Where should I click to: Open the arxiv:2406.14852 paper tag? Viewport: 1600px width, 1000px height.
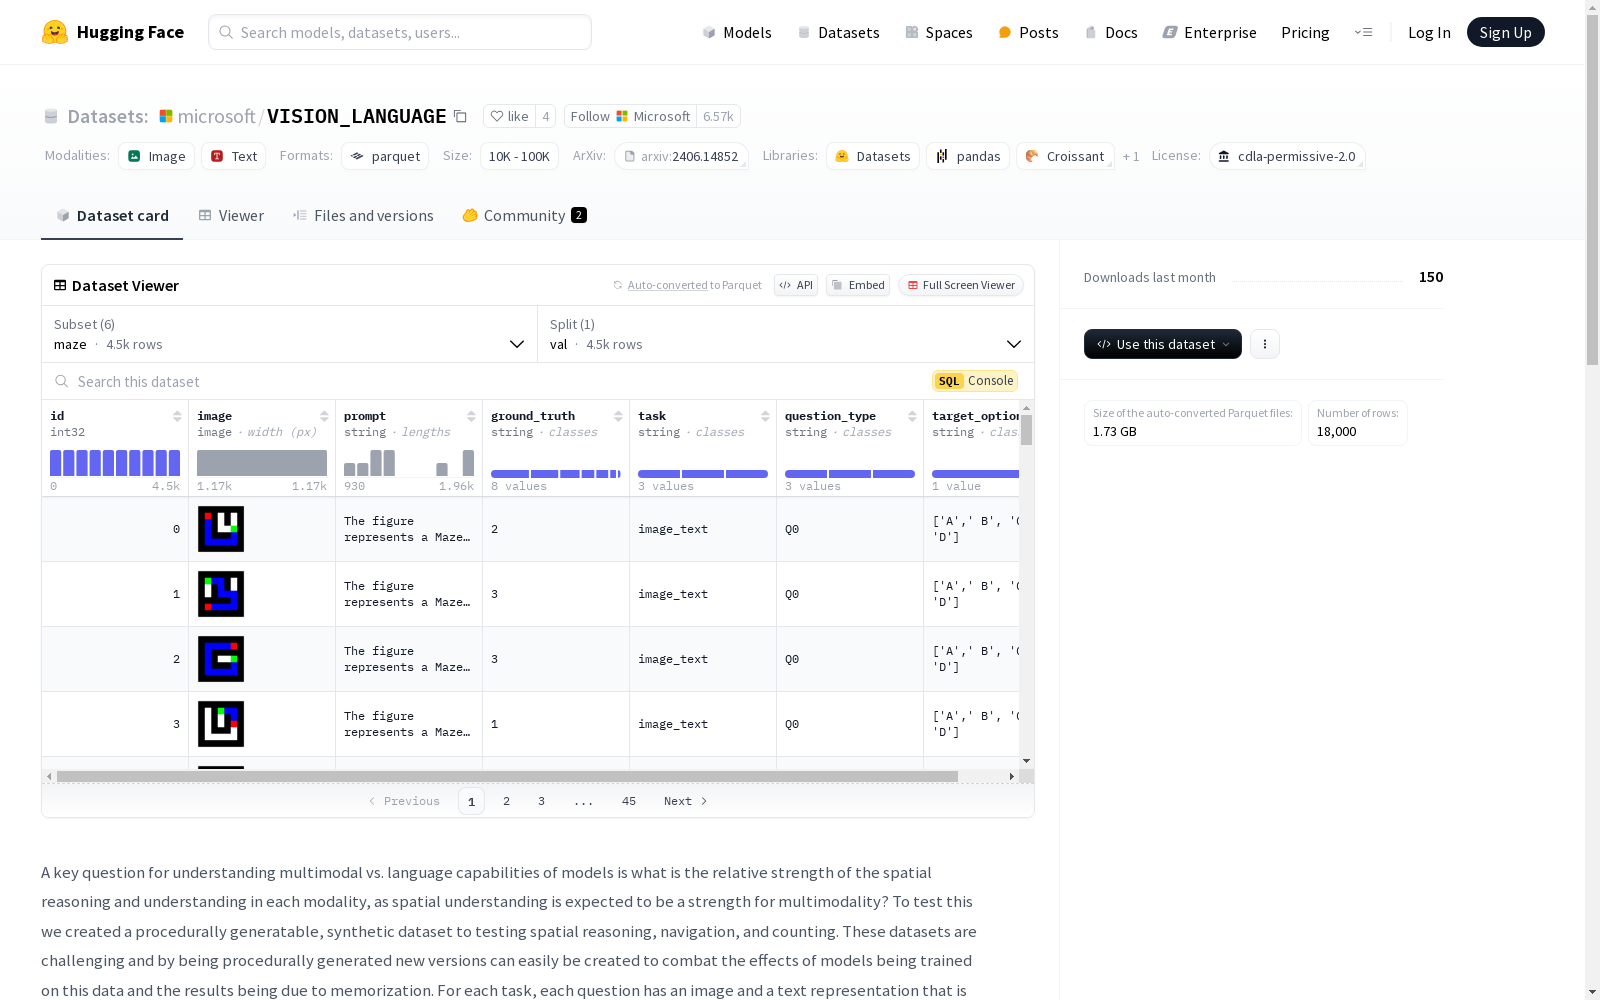click(681, 156)
